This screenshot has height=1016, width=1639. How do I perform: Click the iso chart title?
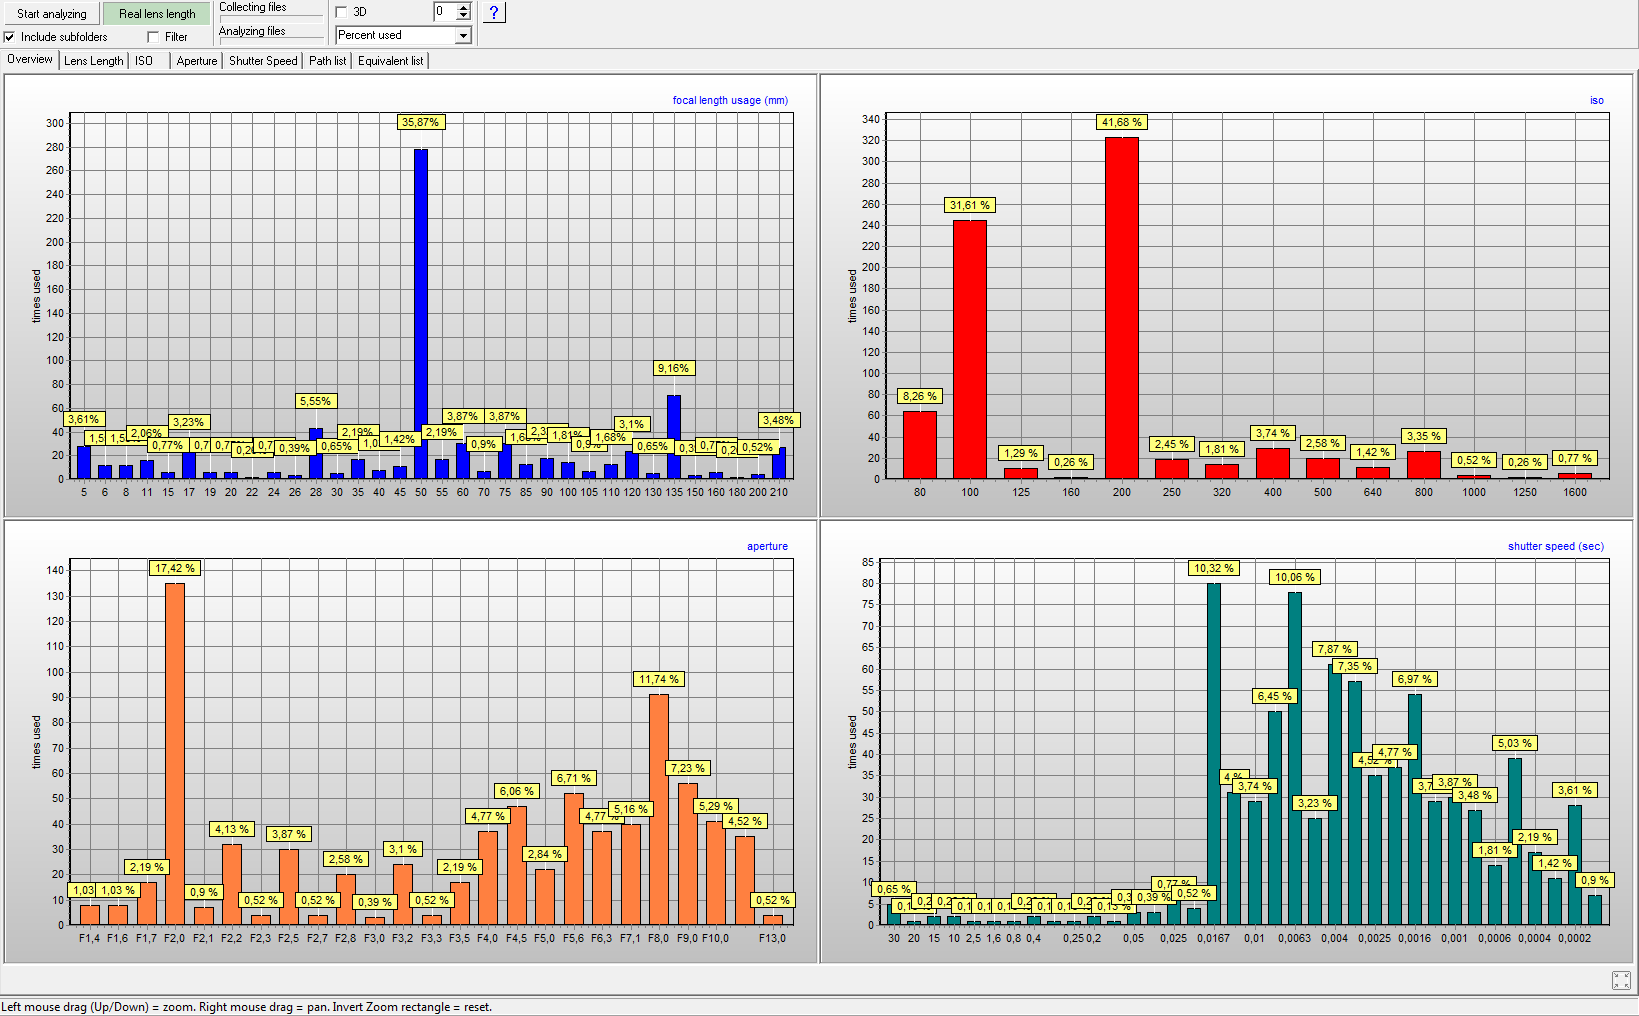point(1596,100)
